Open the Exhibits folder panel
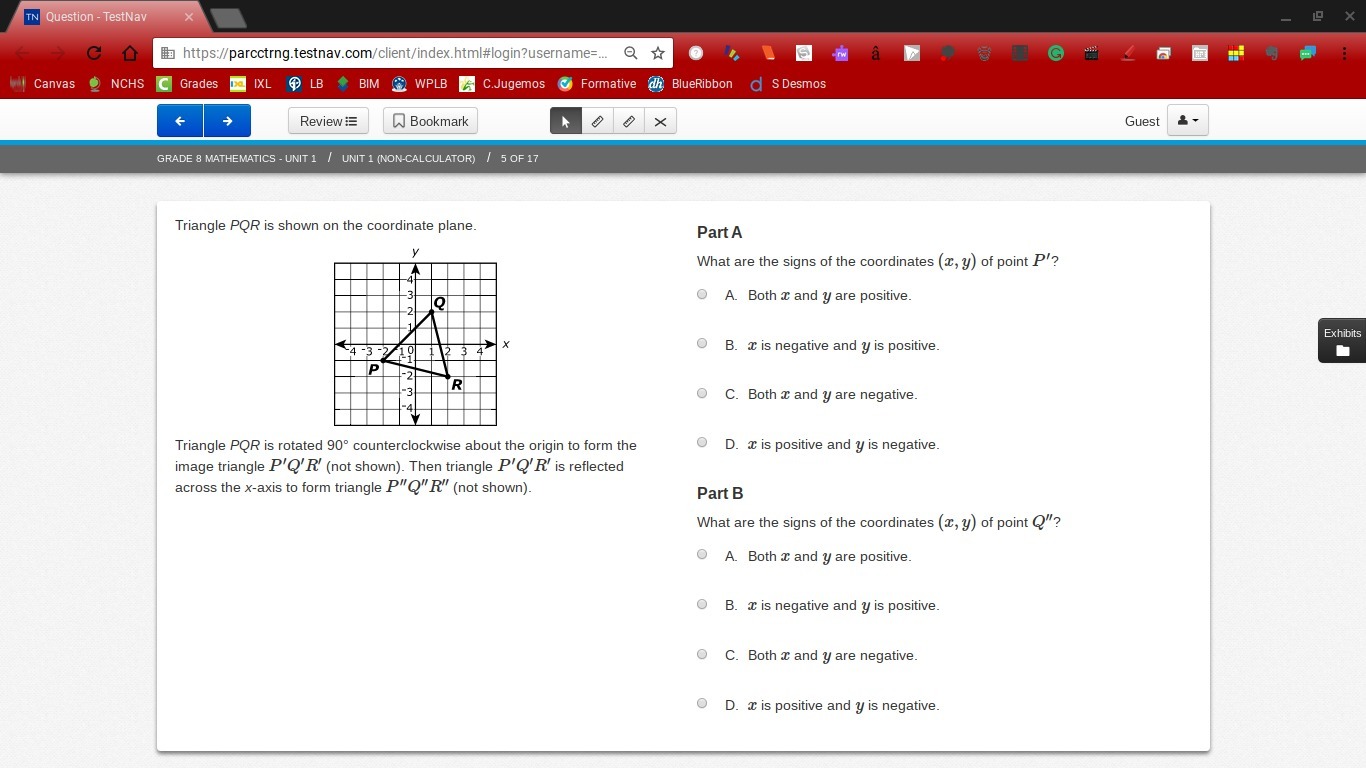This screenshot has height=768, width=1366. coord(1342,341)
